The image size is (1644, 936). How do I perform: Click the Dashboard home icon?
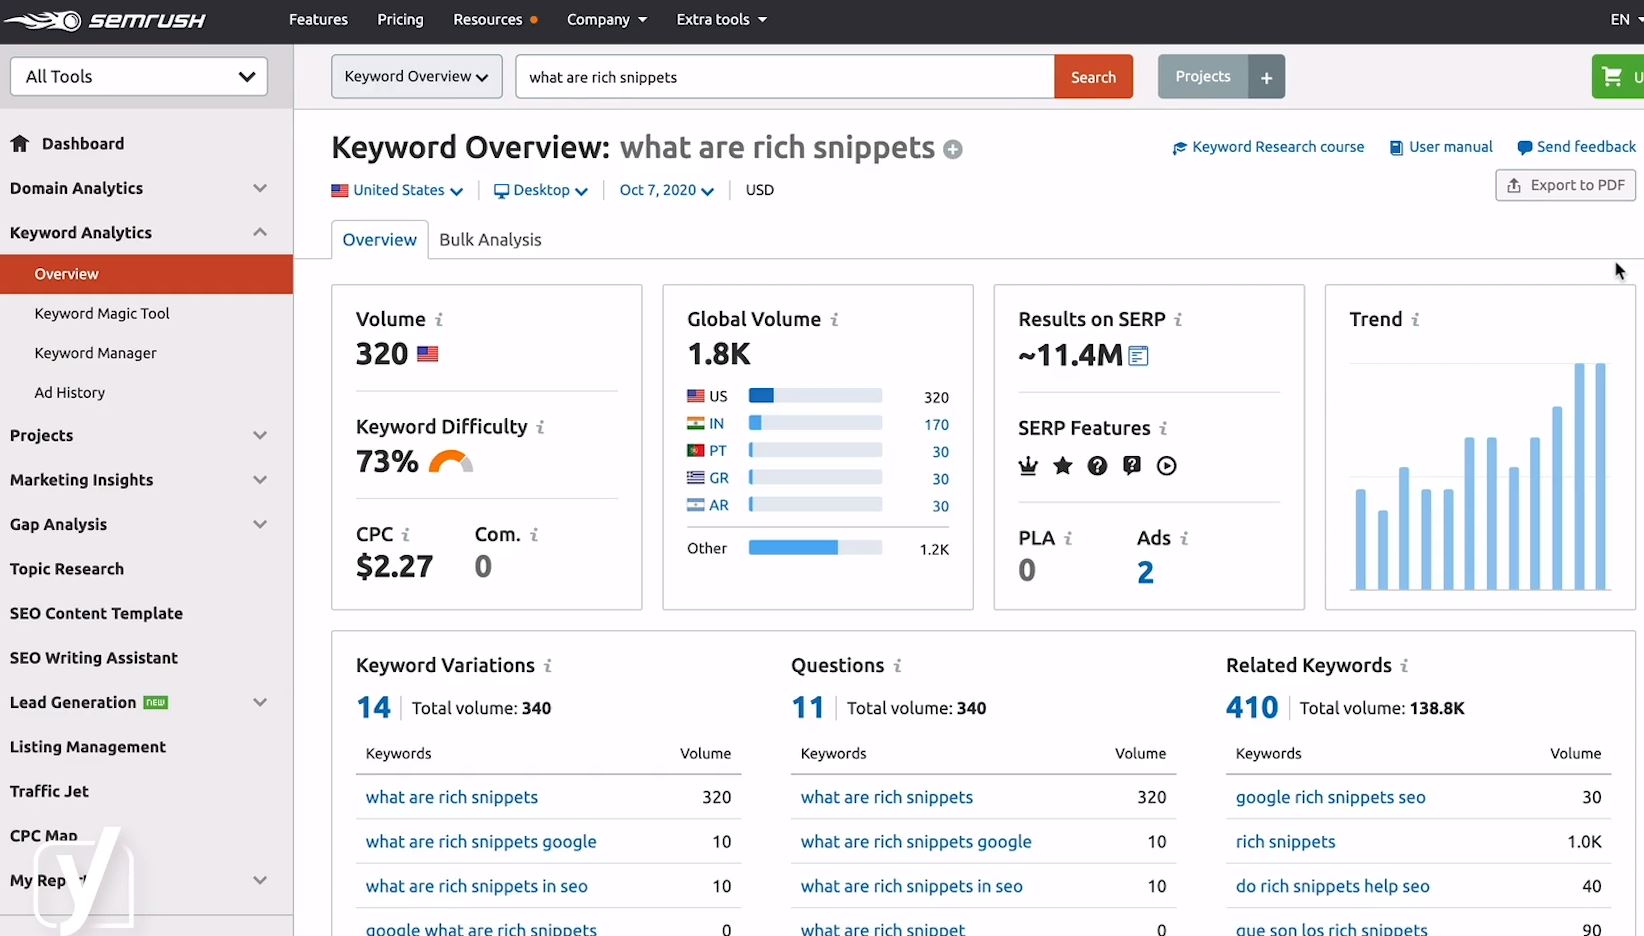20,143
